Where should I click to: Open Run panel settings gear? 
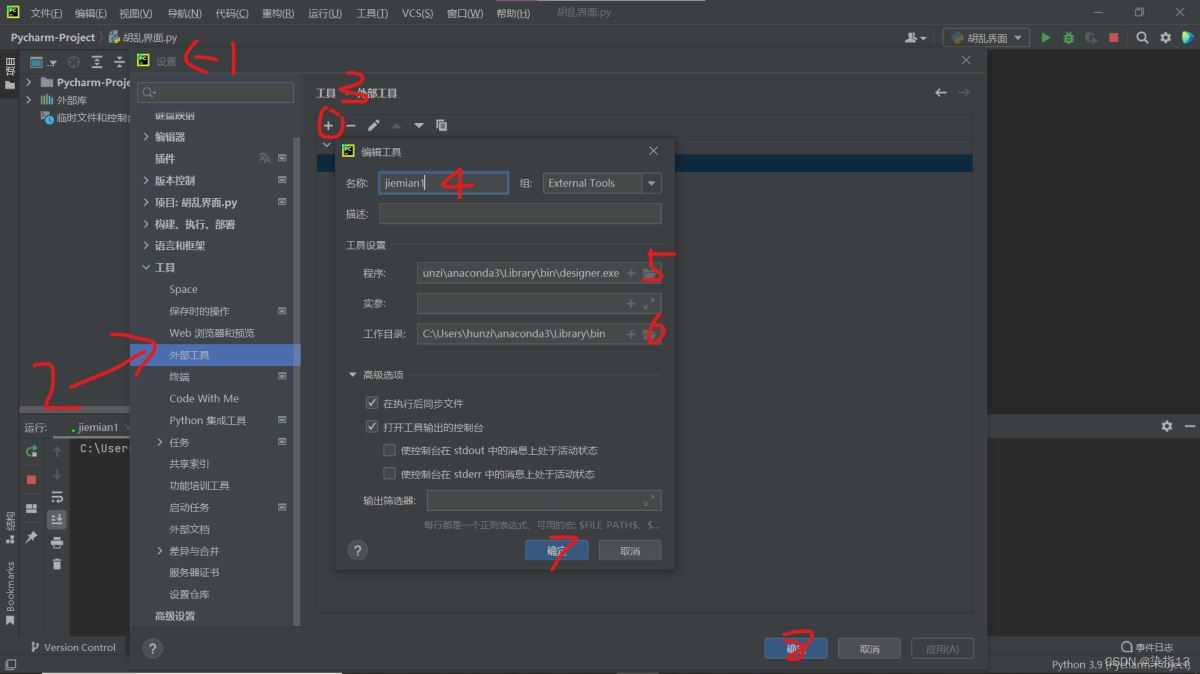click(x=1166, y=426)
